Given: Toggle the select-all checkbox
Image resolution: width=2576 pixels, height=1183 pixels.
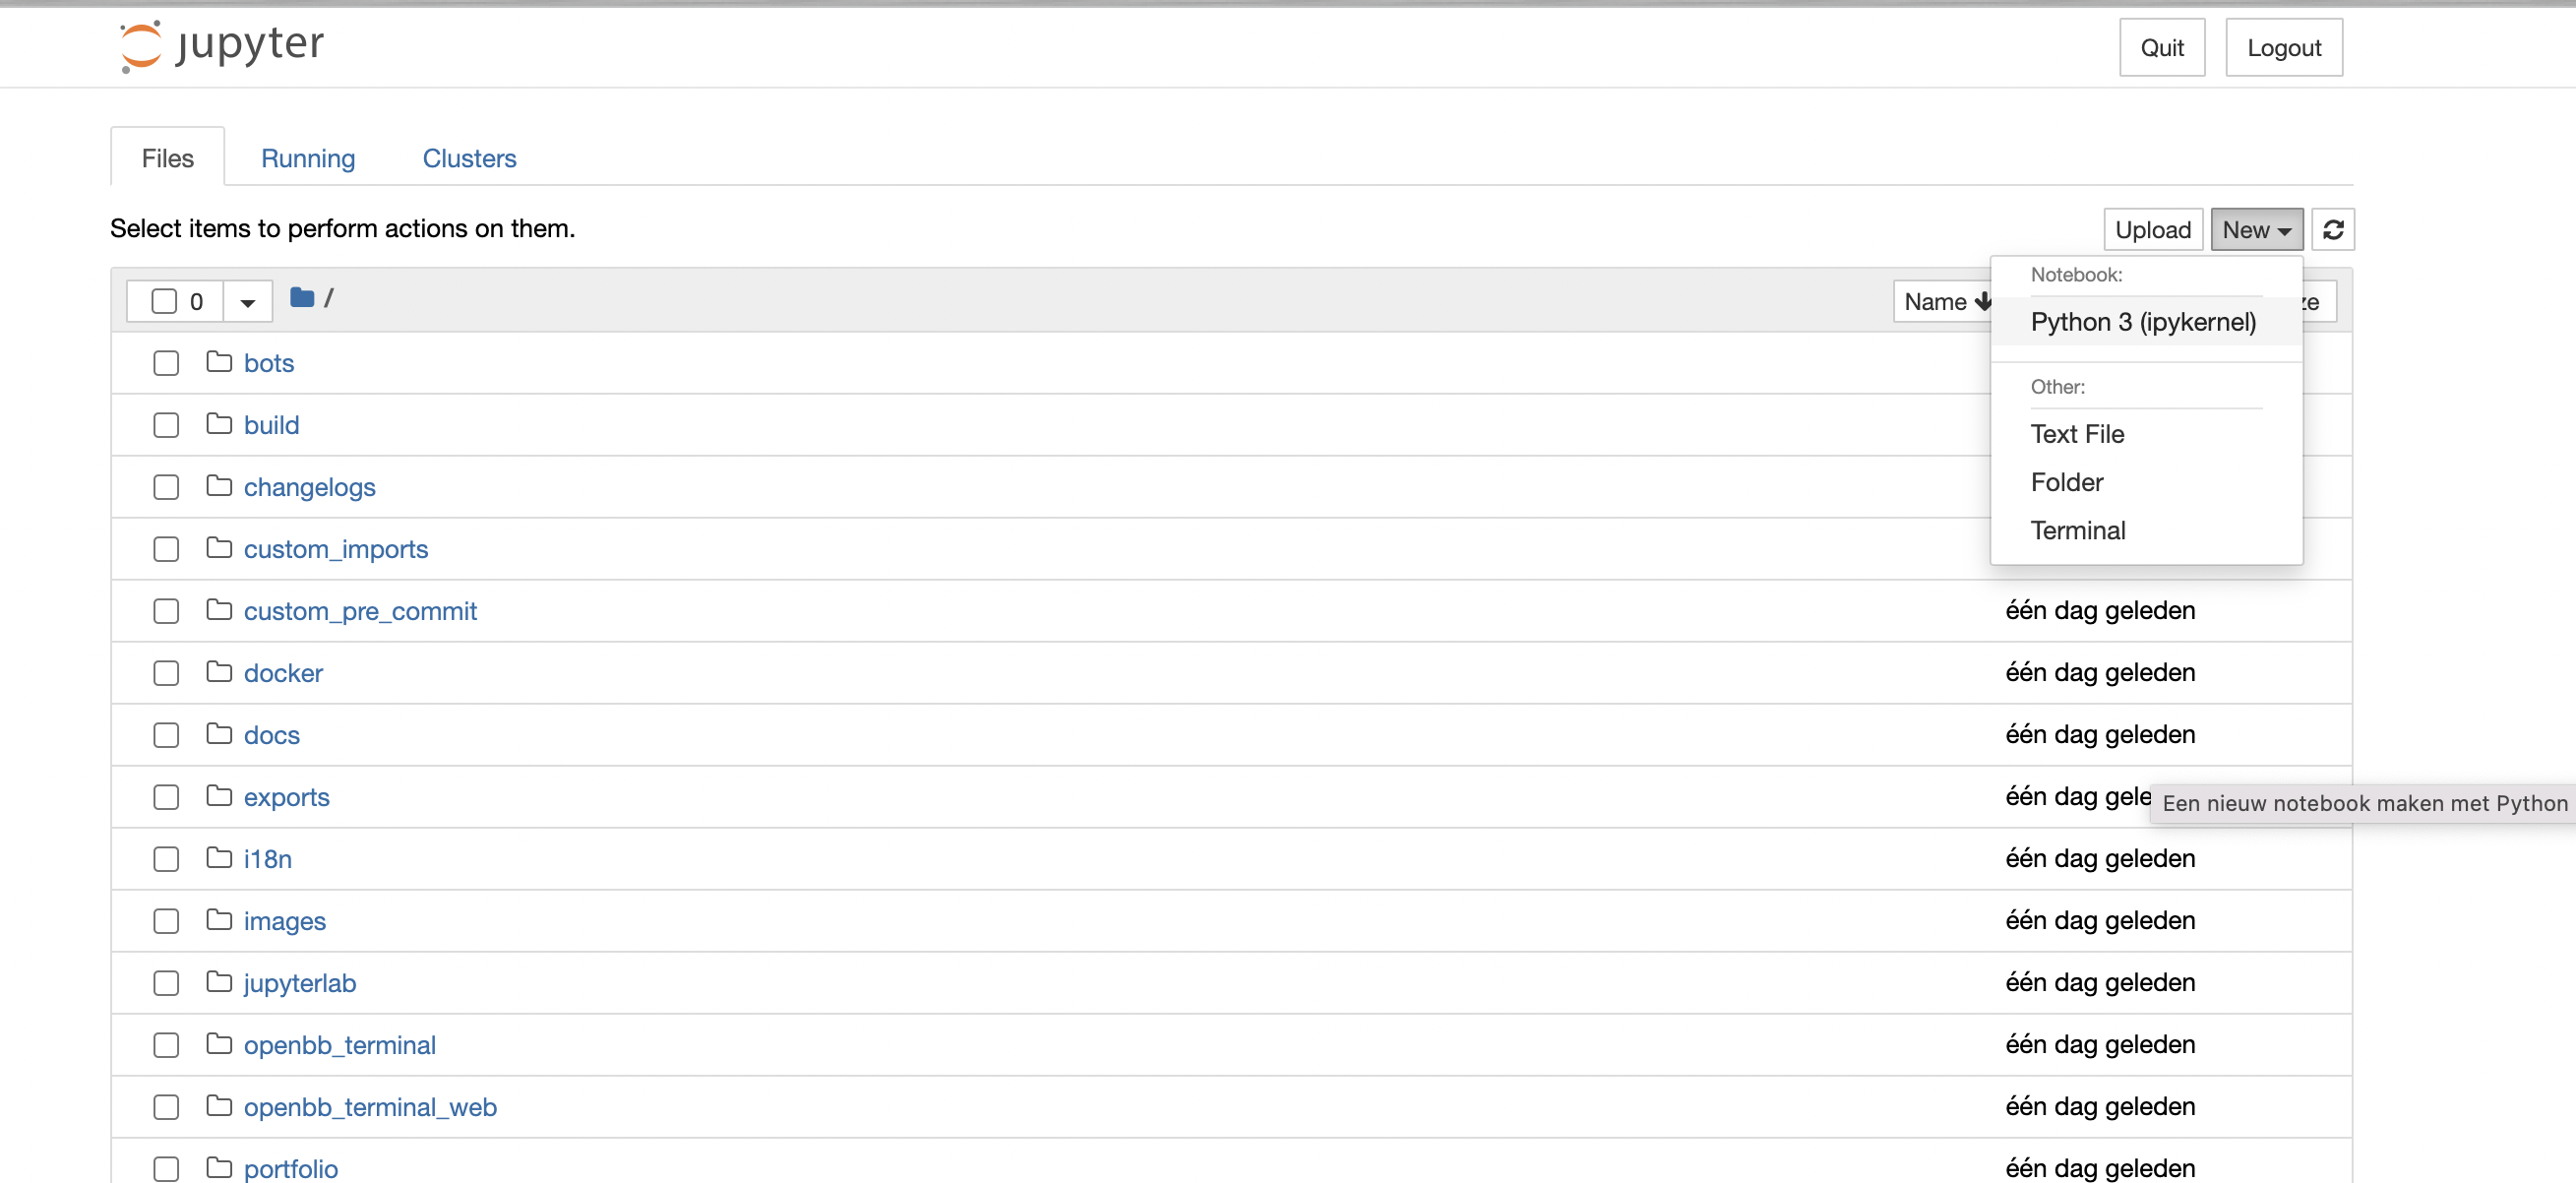Looking at the screenshot, I should (x=164, y=300).
